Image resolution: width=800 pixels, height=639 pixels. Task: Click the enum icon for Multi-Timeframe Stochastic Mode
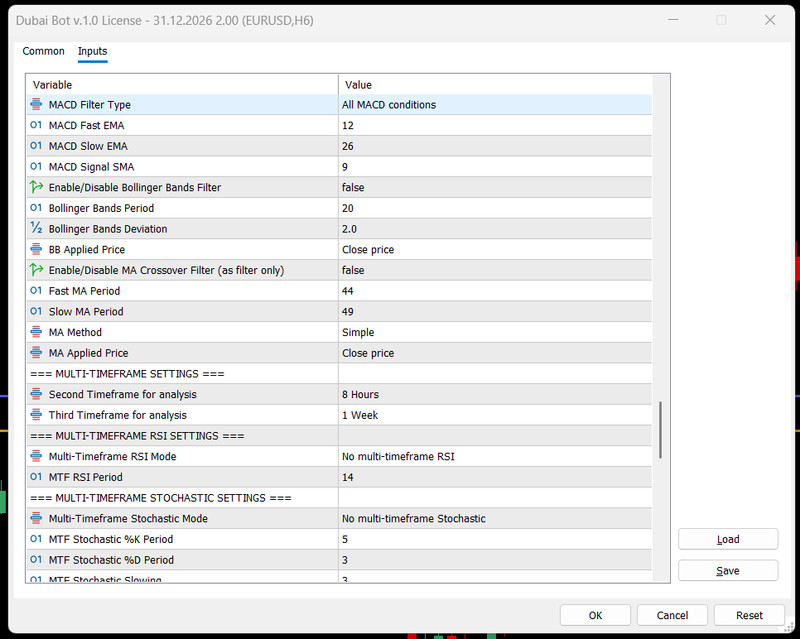click(x=36, y=518)
